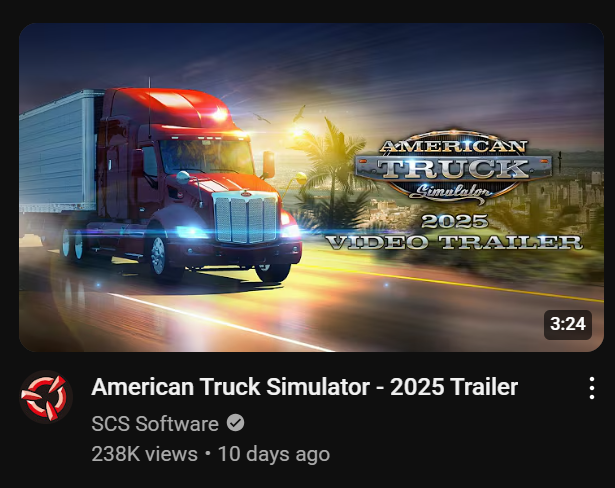Click the white road line in thumbnail
The width and height of the screenshot is (615, 488).
220,322
